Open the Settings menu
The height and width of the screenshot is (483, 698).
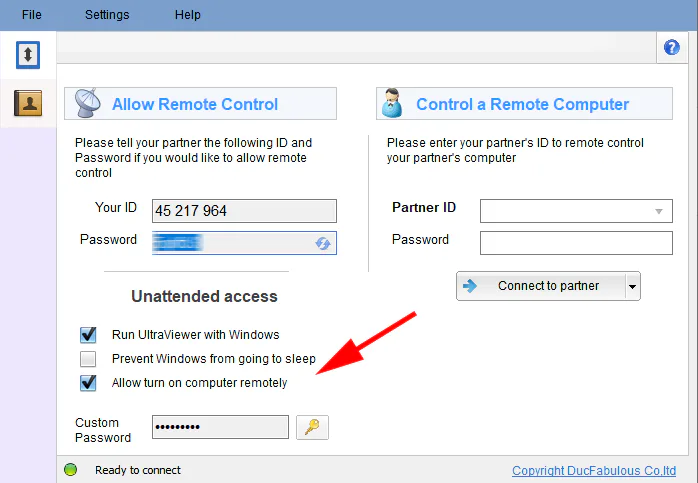(x=107, y=15)
